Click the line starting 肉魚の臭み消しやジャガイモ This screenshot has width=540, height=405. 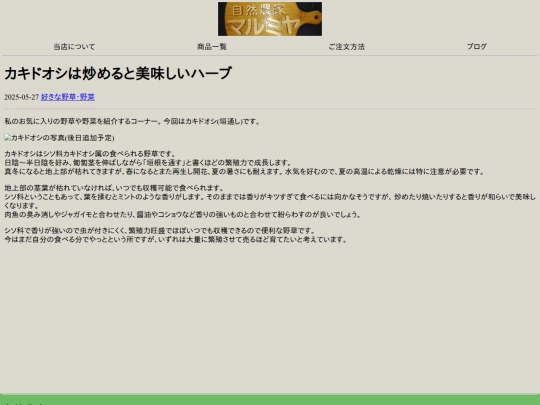183,215
